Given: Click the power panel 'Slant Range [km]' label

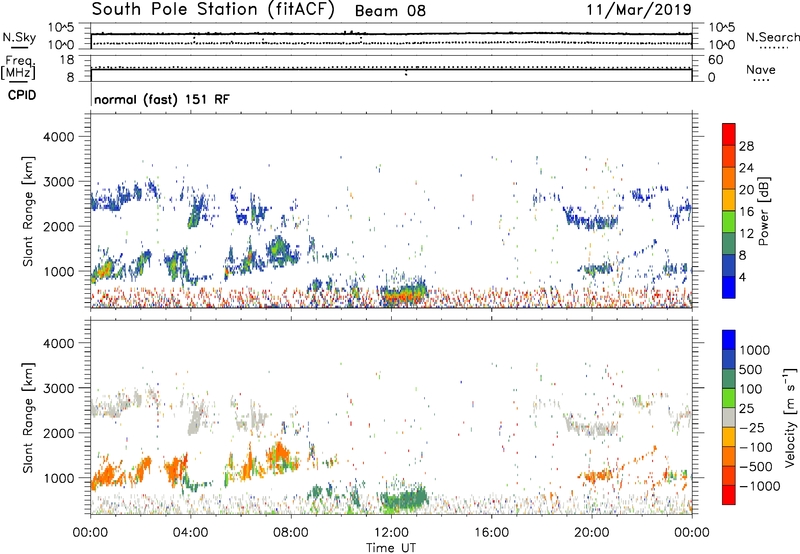Looking at the screenshot, I should [28, 211].
